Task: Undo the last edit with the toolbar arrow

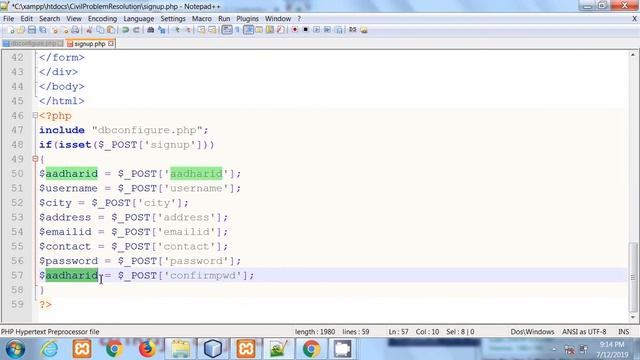Action: click(125, 30)
